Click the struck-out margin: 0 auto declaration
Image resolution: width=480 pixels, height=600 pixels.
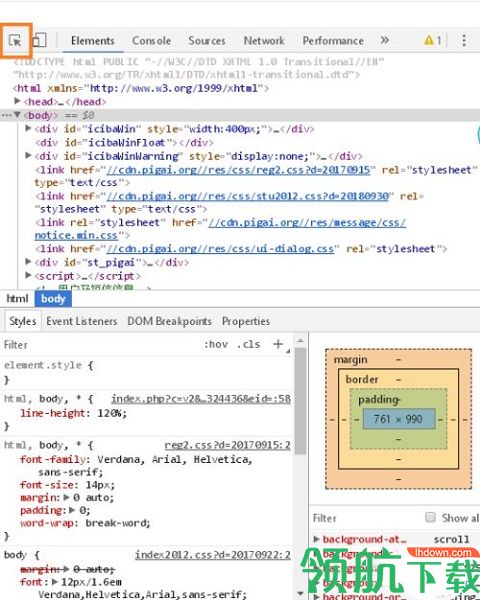click(67, 569)
